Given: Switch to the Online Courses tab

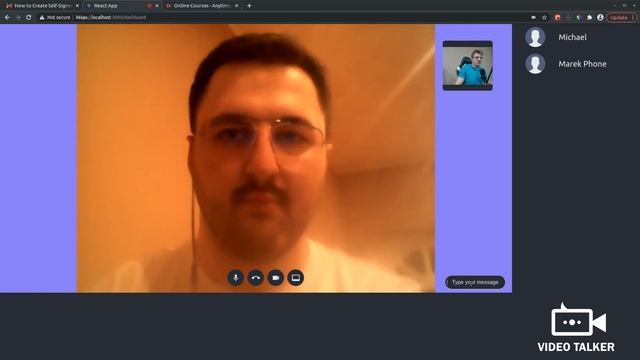Looking at the screenshot, I should (202, 6).
